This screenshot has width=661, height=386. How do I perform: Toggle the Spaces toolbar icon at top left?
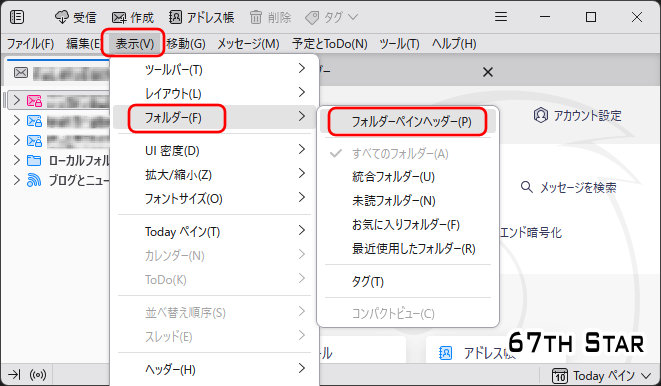click(x=17, y=17)
